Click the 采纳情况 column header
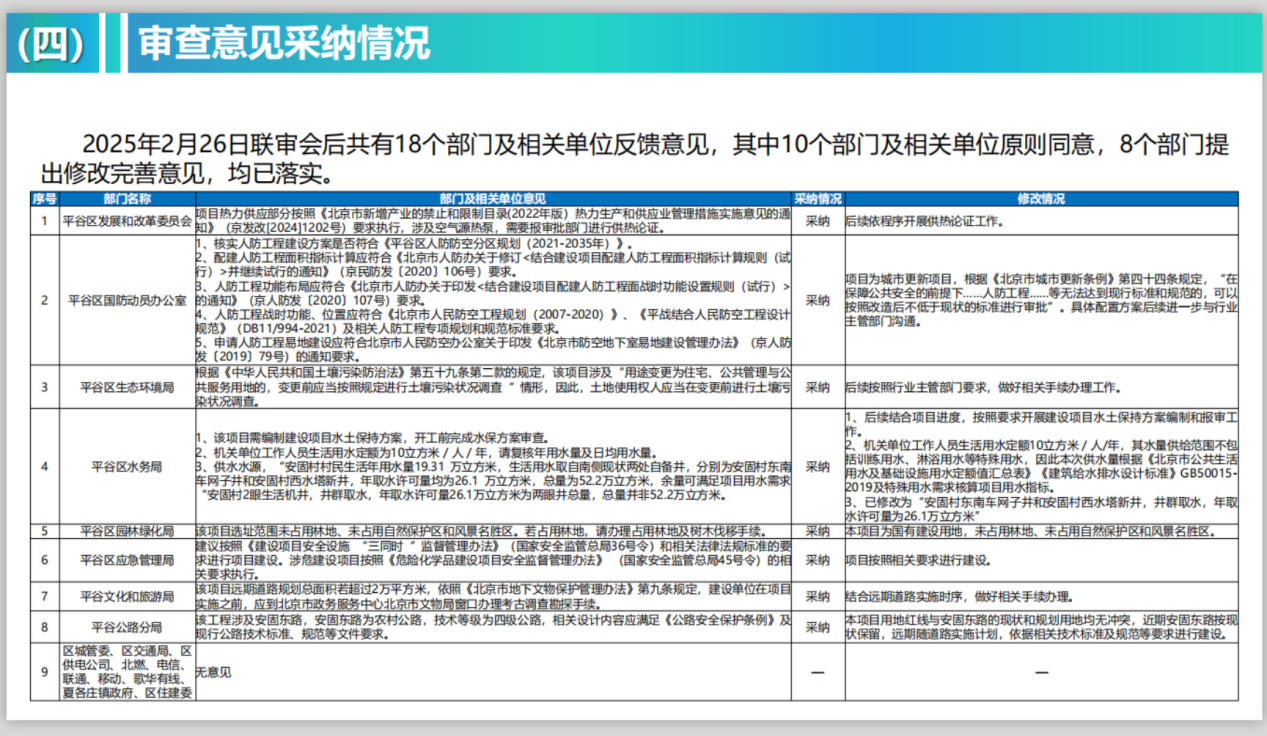1267x736 pixels. click(817, 199)
